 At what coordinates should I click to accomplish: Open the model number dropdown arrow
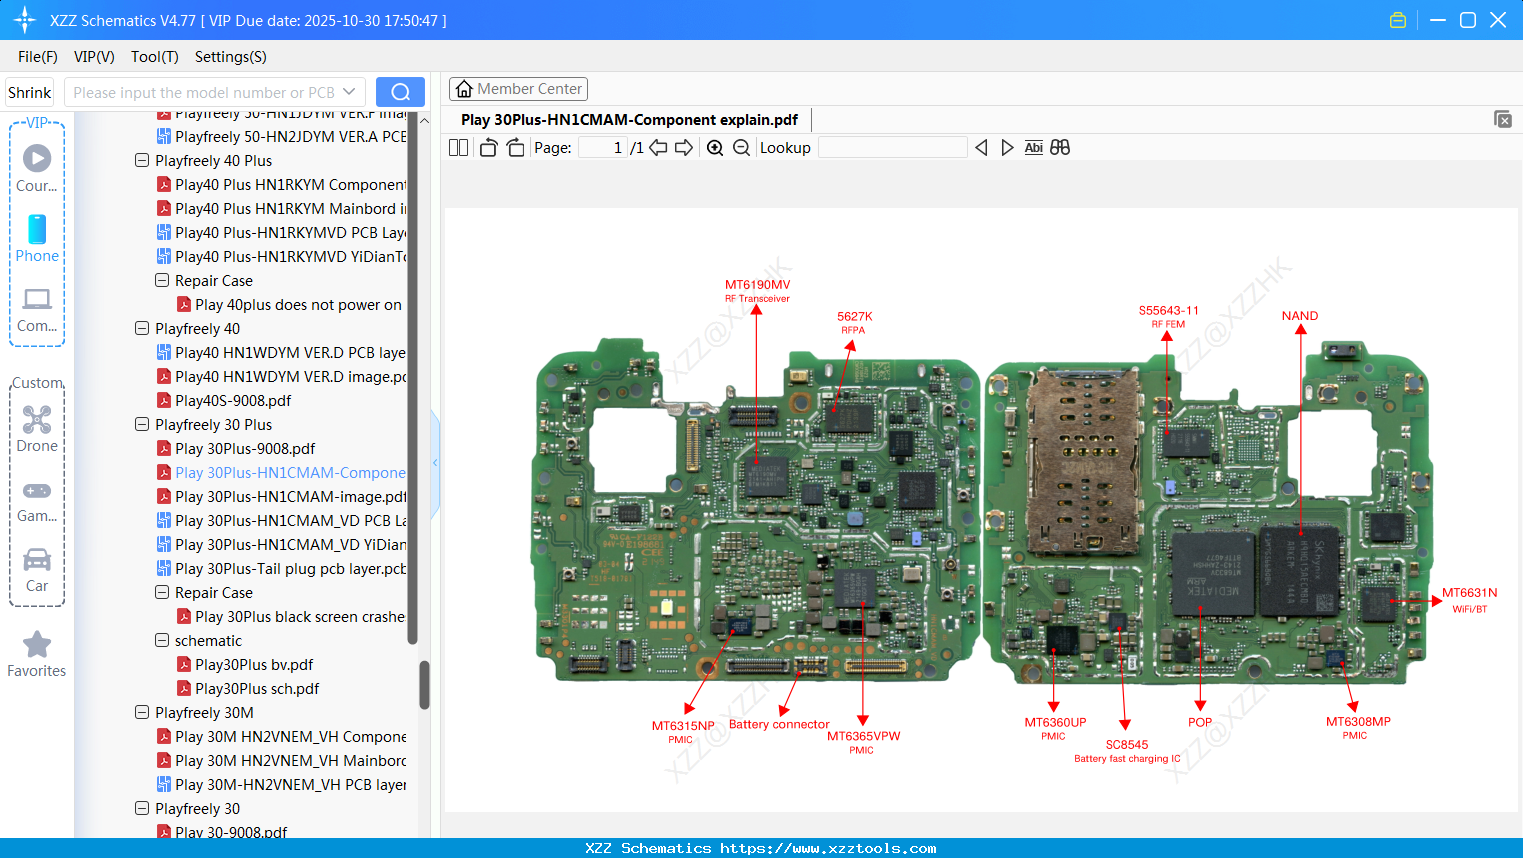[x=349, y=92]
